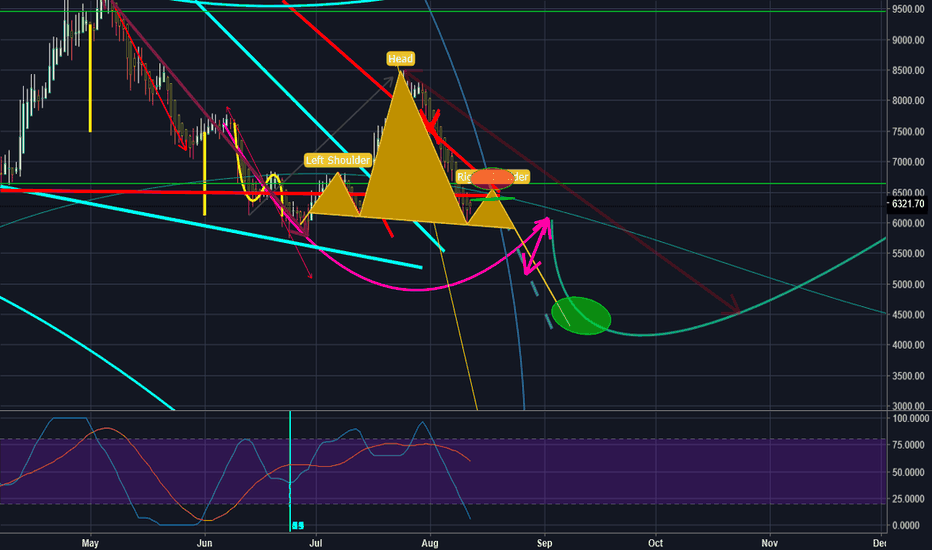
Task: Click the Left Shoulder pattern label
Action: (338, 160)
